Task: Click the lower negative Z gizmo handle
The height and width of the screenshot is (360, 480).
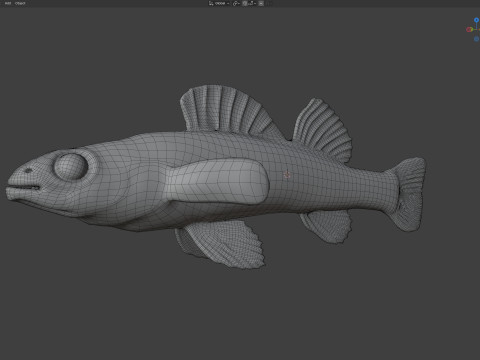Action: (x=476, y=39)
